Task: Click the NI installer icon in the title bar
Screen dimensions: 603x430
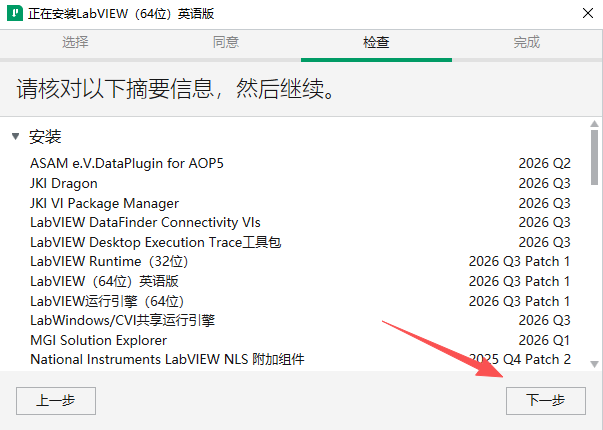Action: click(15, 13)
